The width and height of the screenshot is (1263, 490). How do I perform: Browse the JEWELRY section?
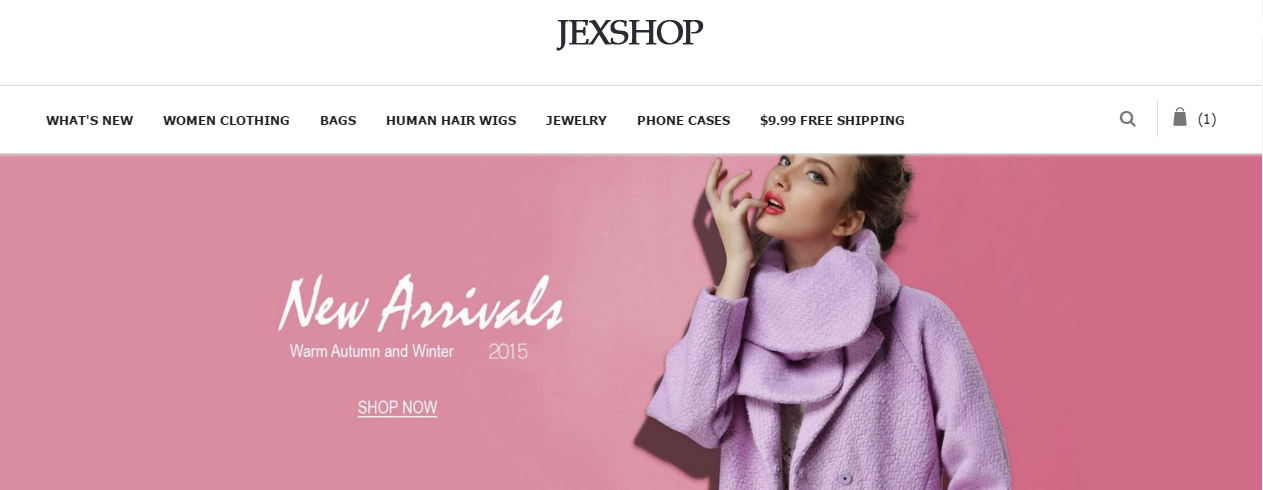pyautogui.click(x=576, y=120)
